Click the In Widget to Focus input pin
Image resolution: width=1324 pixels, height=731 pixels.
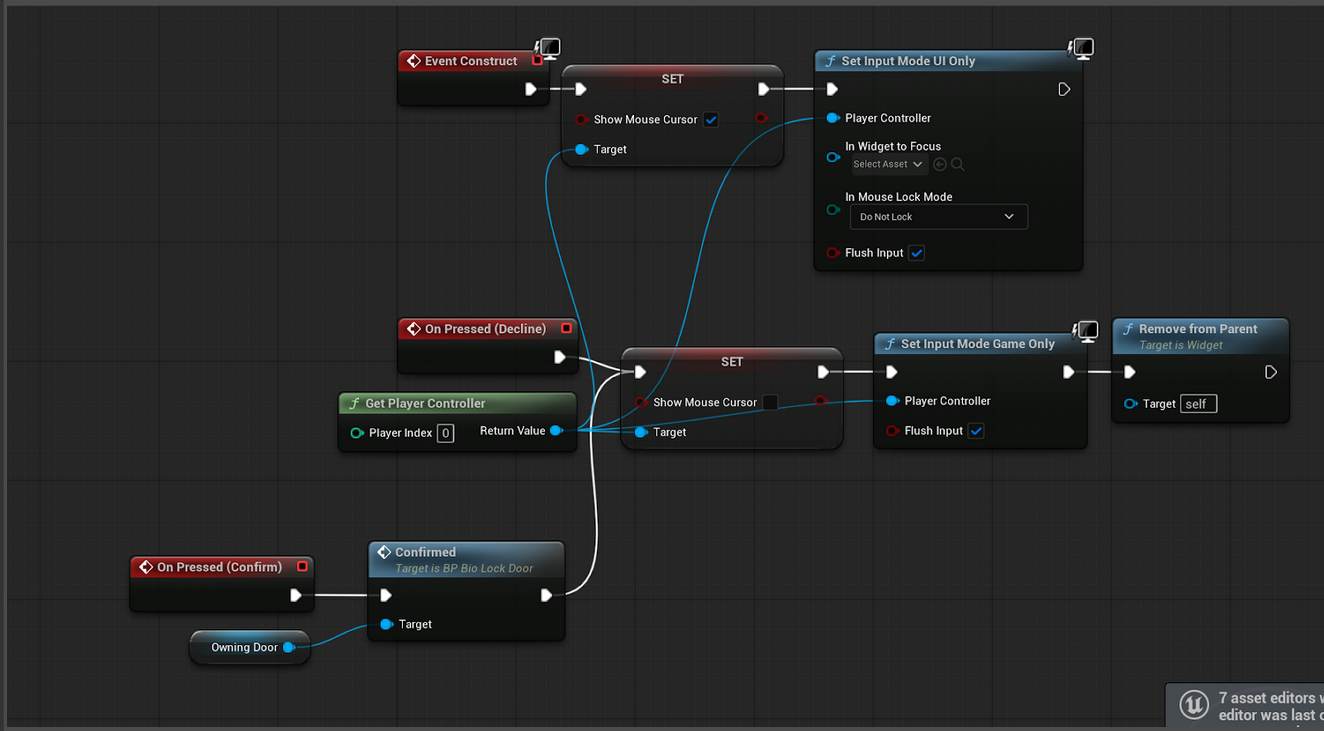[x=833, y=157]
